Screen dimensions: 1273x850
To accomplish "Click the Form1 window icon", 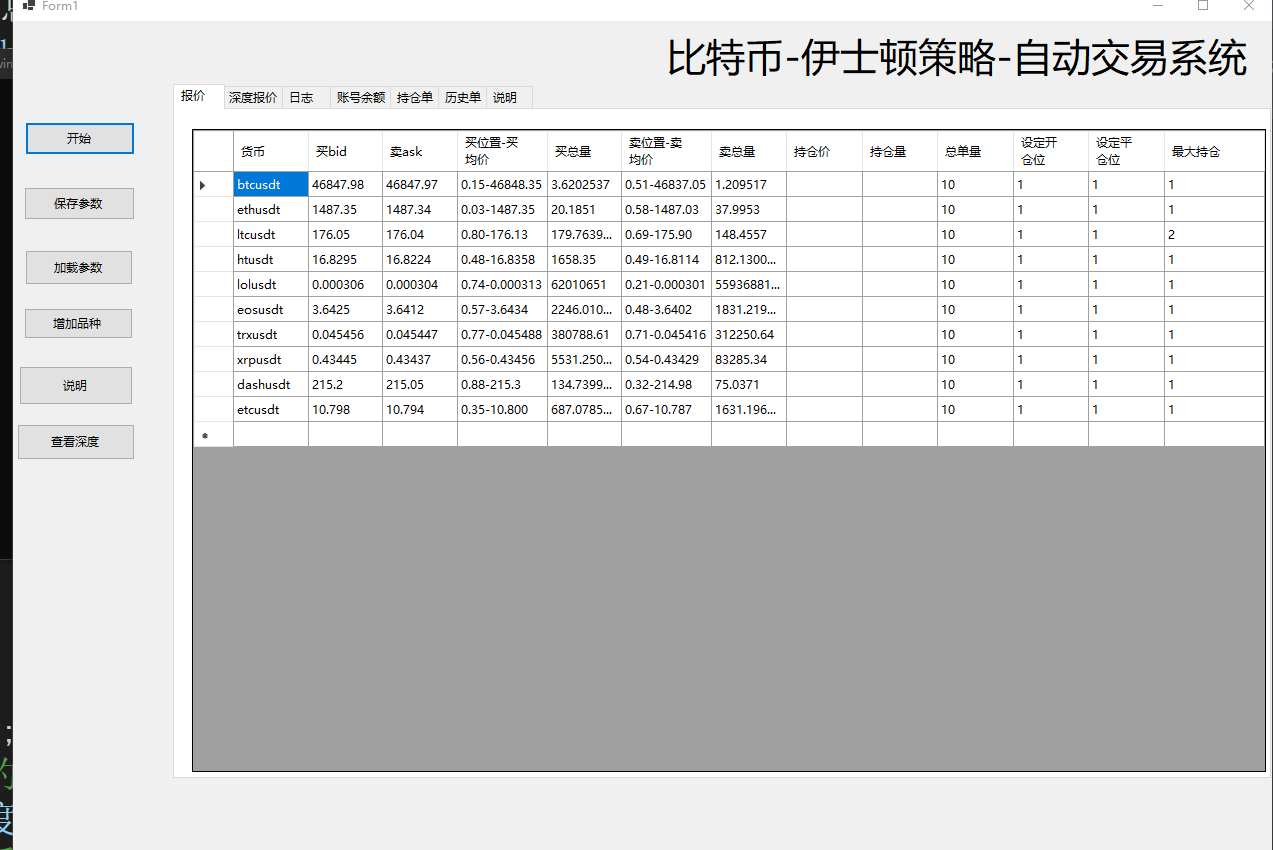I will pyautogui.click(x=28, y=6).
